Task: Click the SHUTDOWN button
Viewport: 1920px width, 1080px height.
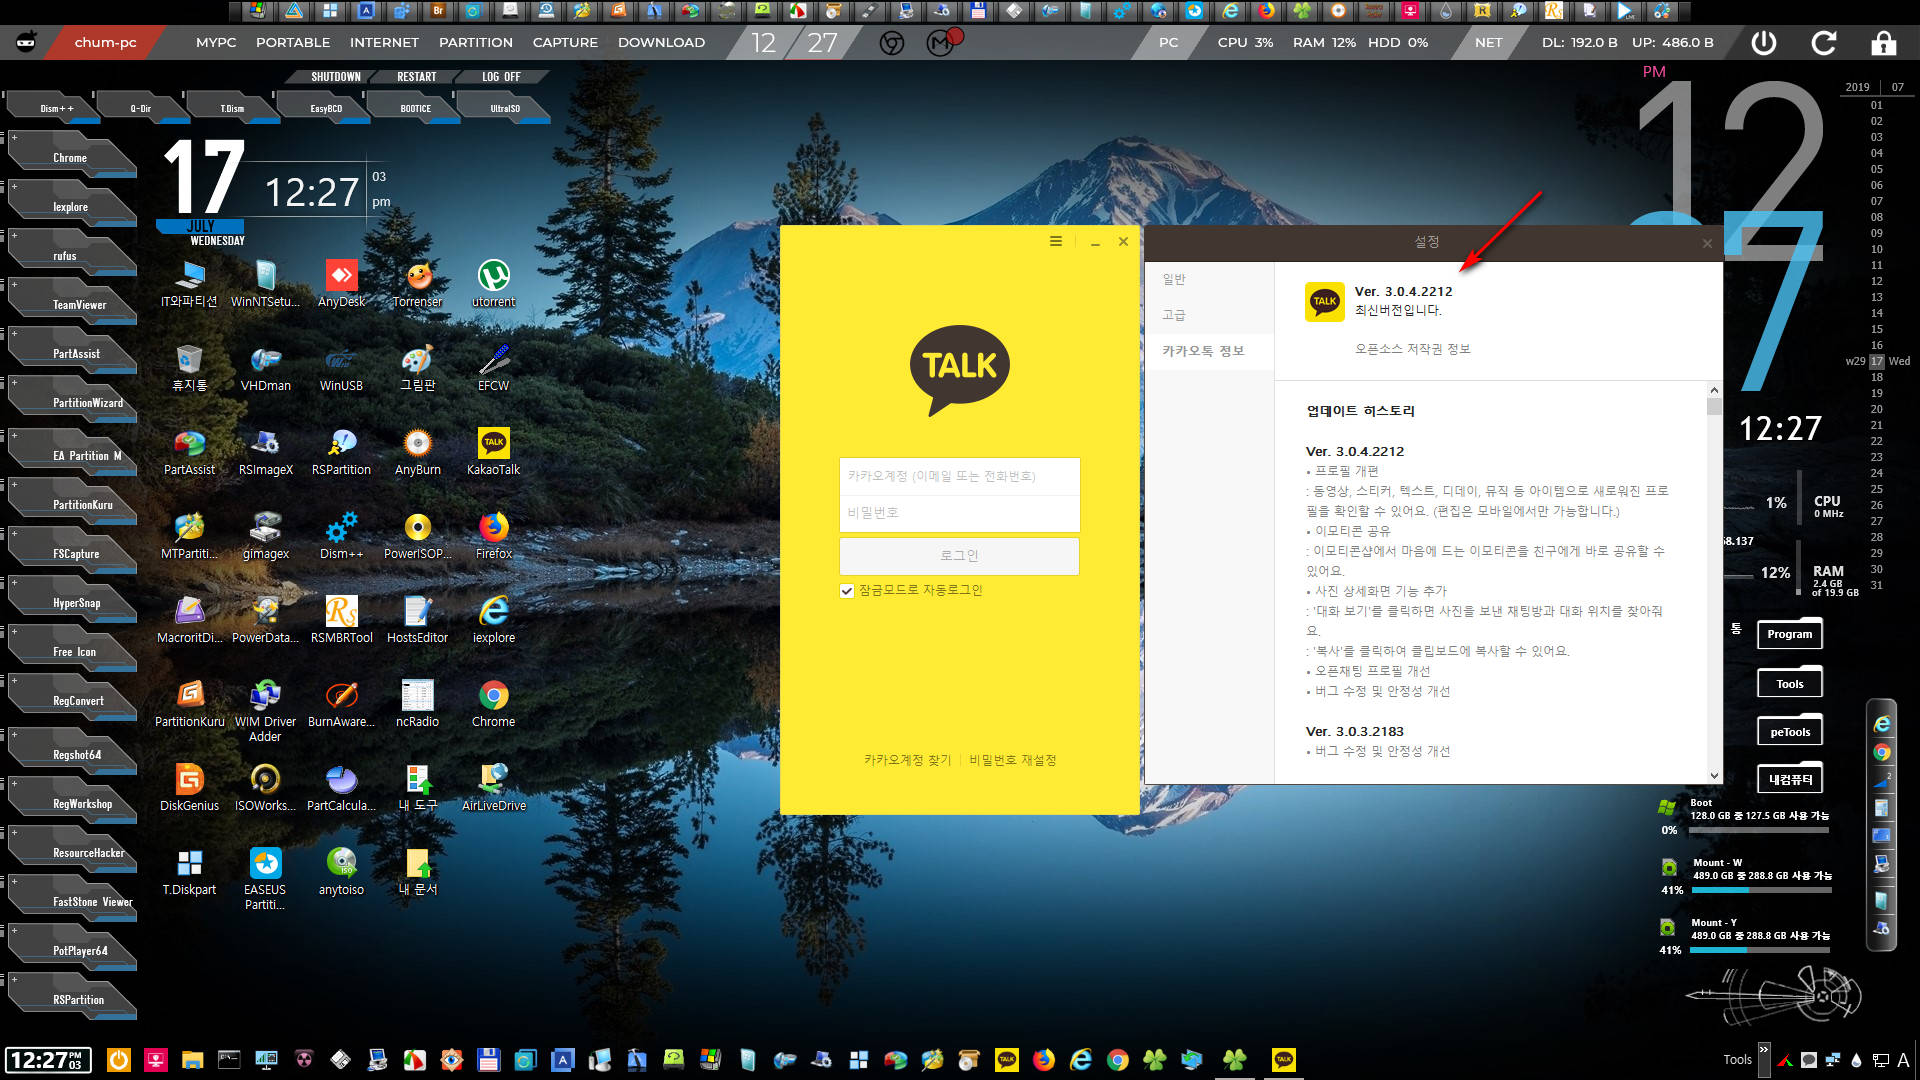Action: [335, 77]
